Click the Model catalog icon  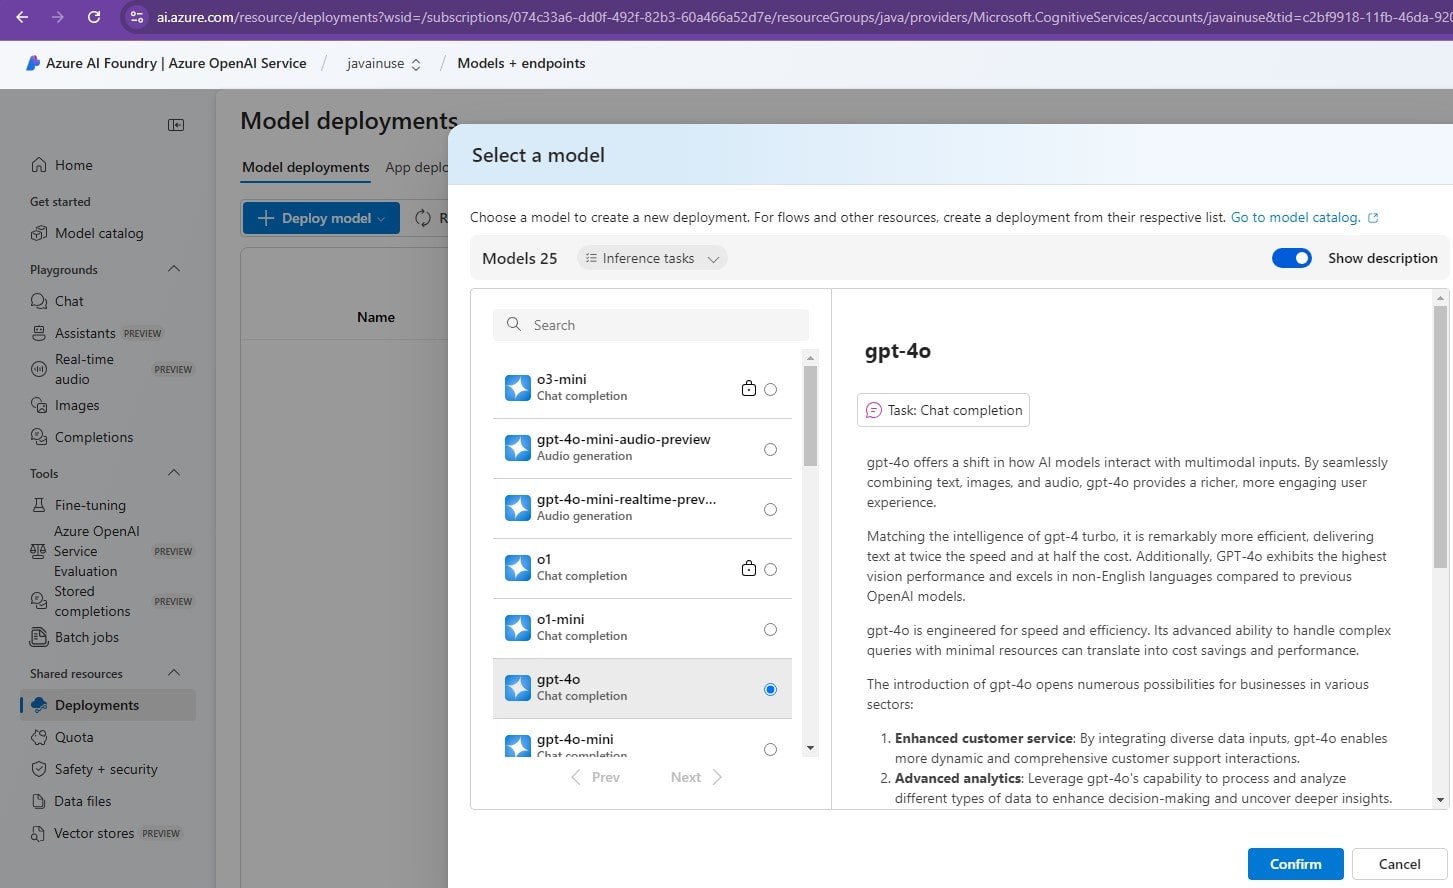[x=39, y=233]
